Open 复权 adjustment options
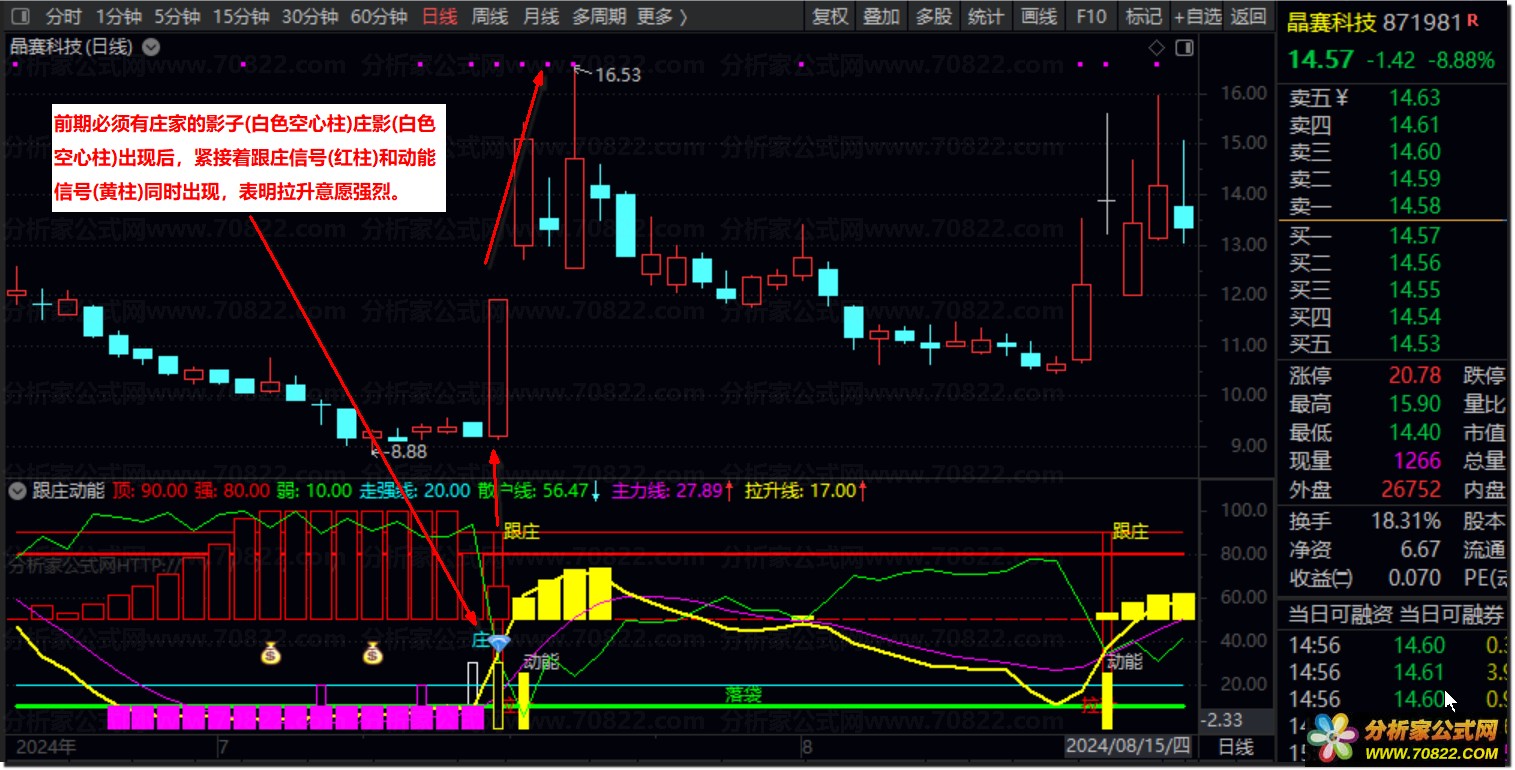 [830, 16]
